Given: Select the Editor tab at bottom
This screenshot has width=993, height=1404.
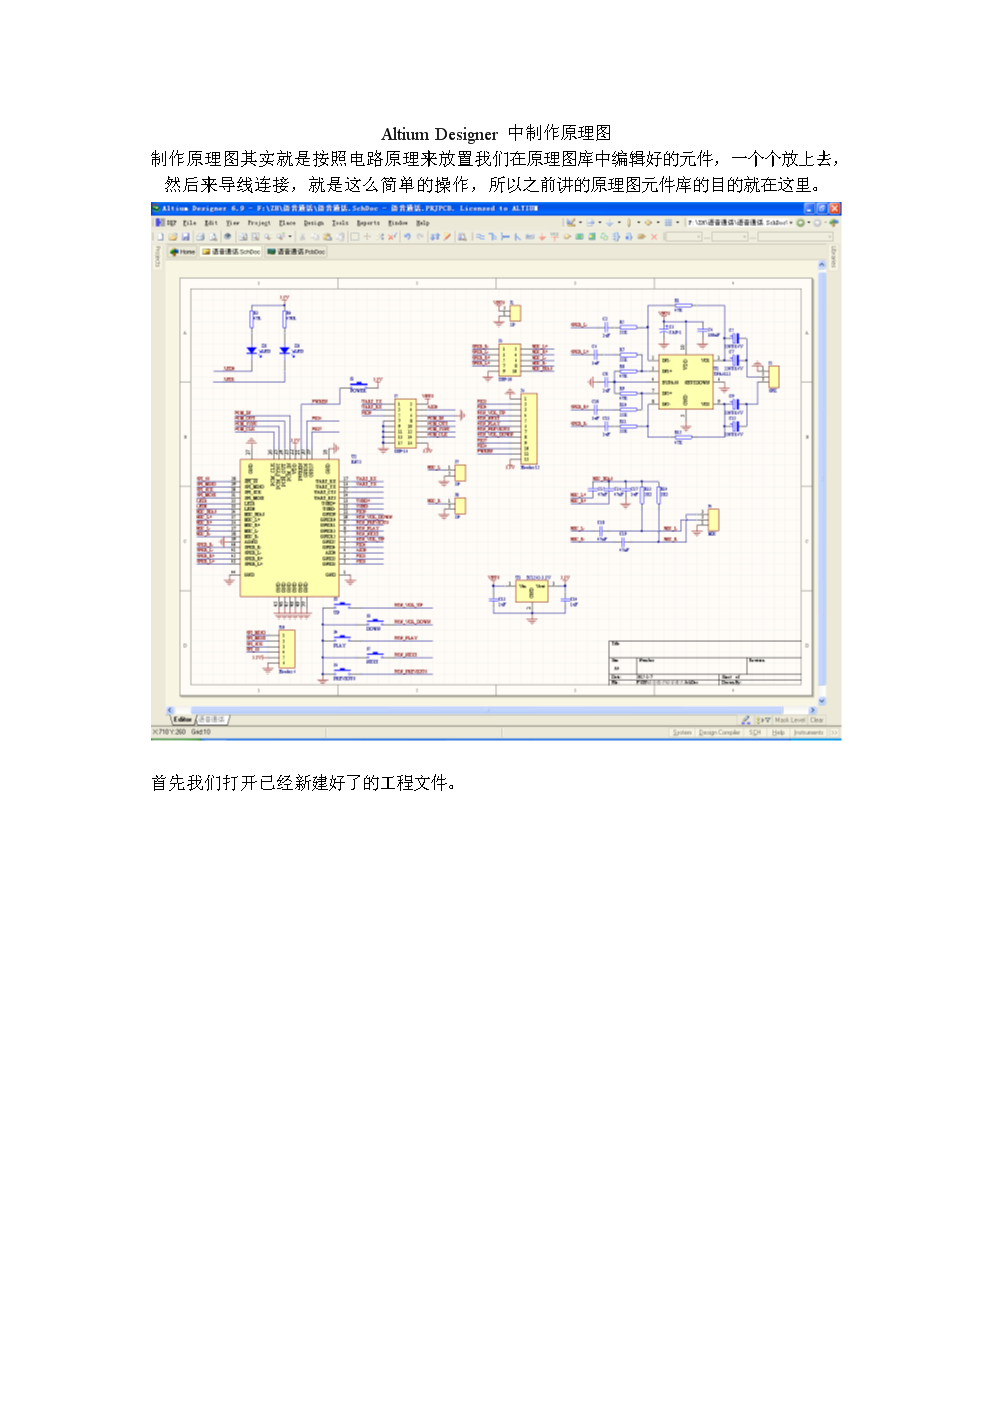Looking at the screenshot, I should point(183,719).
